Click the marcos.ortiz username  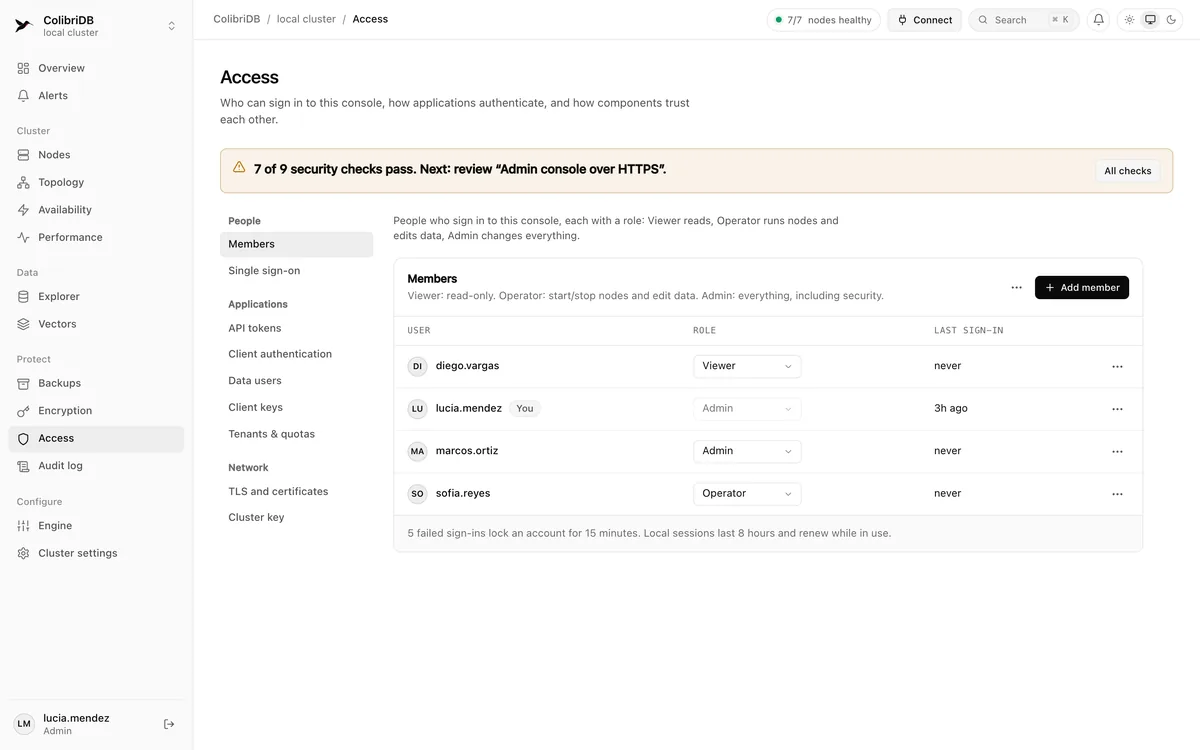tap(467, 451)
